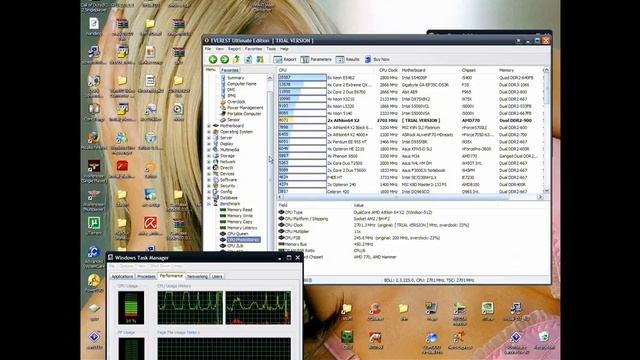Select the highlighted 2x Athlon64 X2 result row
The image size is (640, 360).
(410, 120)
